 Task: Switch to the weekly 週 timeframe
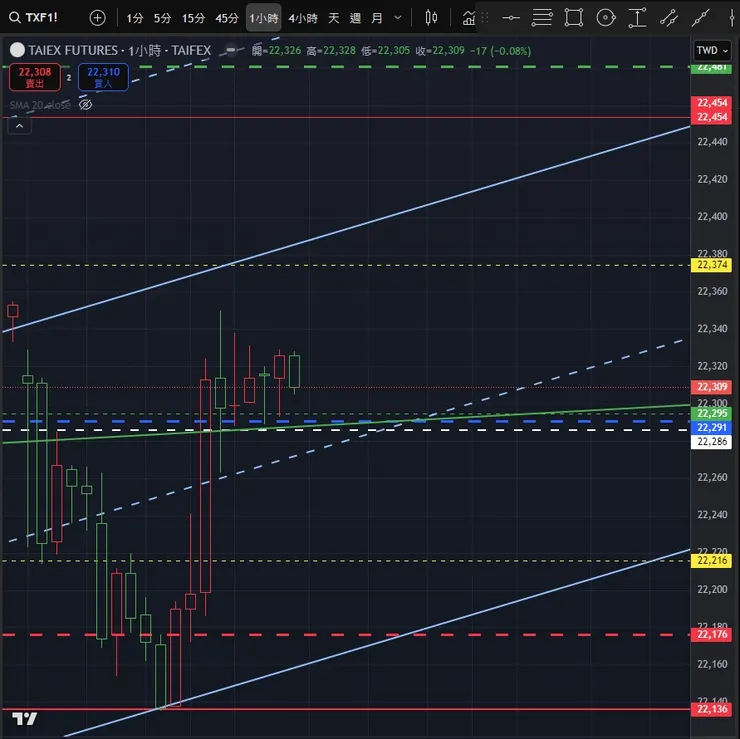tap(355, 18)
